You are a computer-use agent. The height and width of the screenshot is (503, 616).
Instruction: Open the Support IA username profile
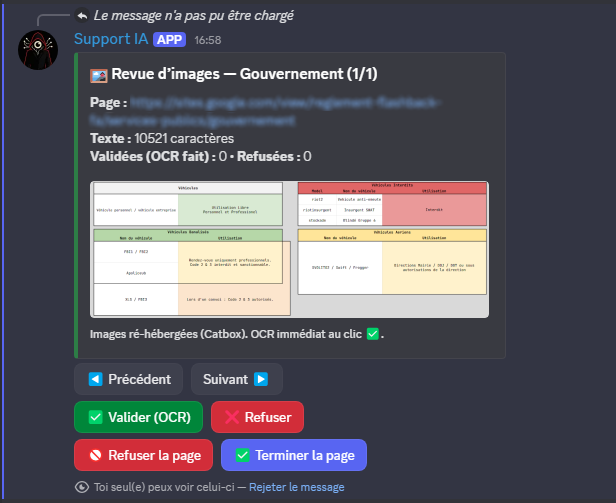click(x=110, y=39)
